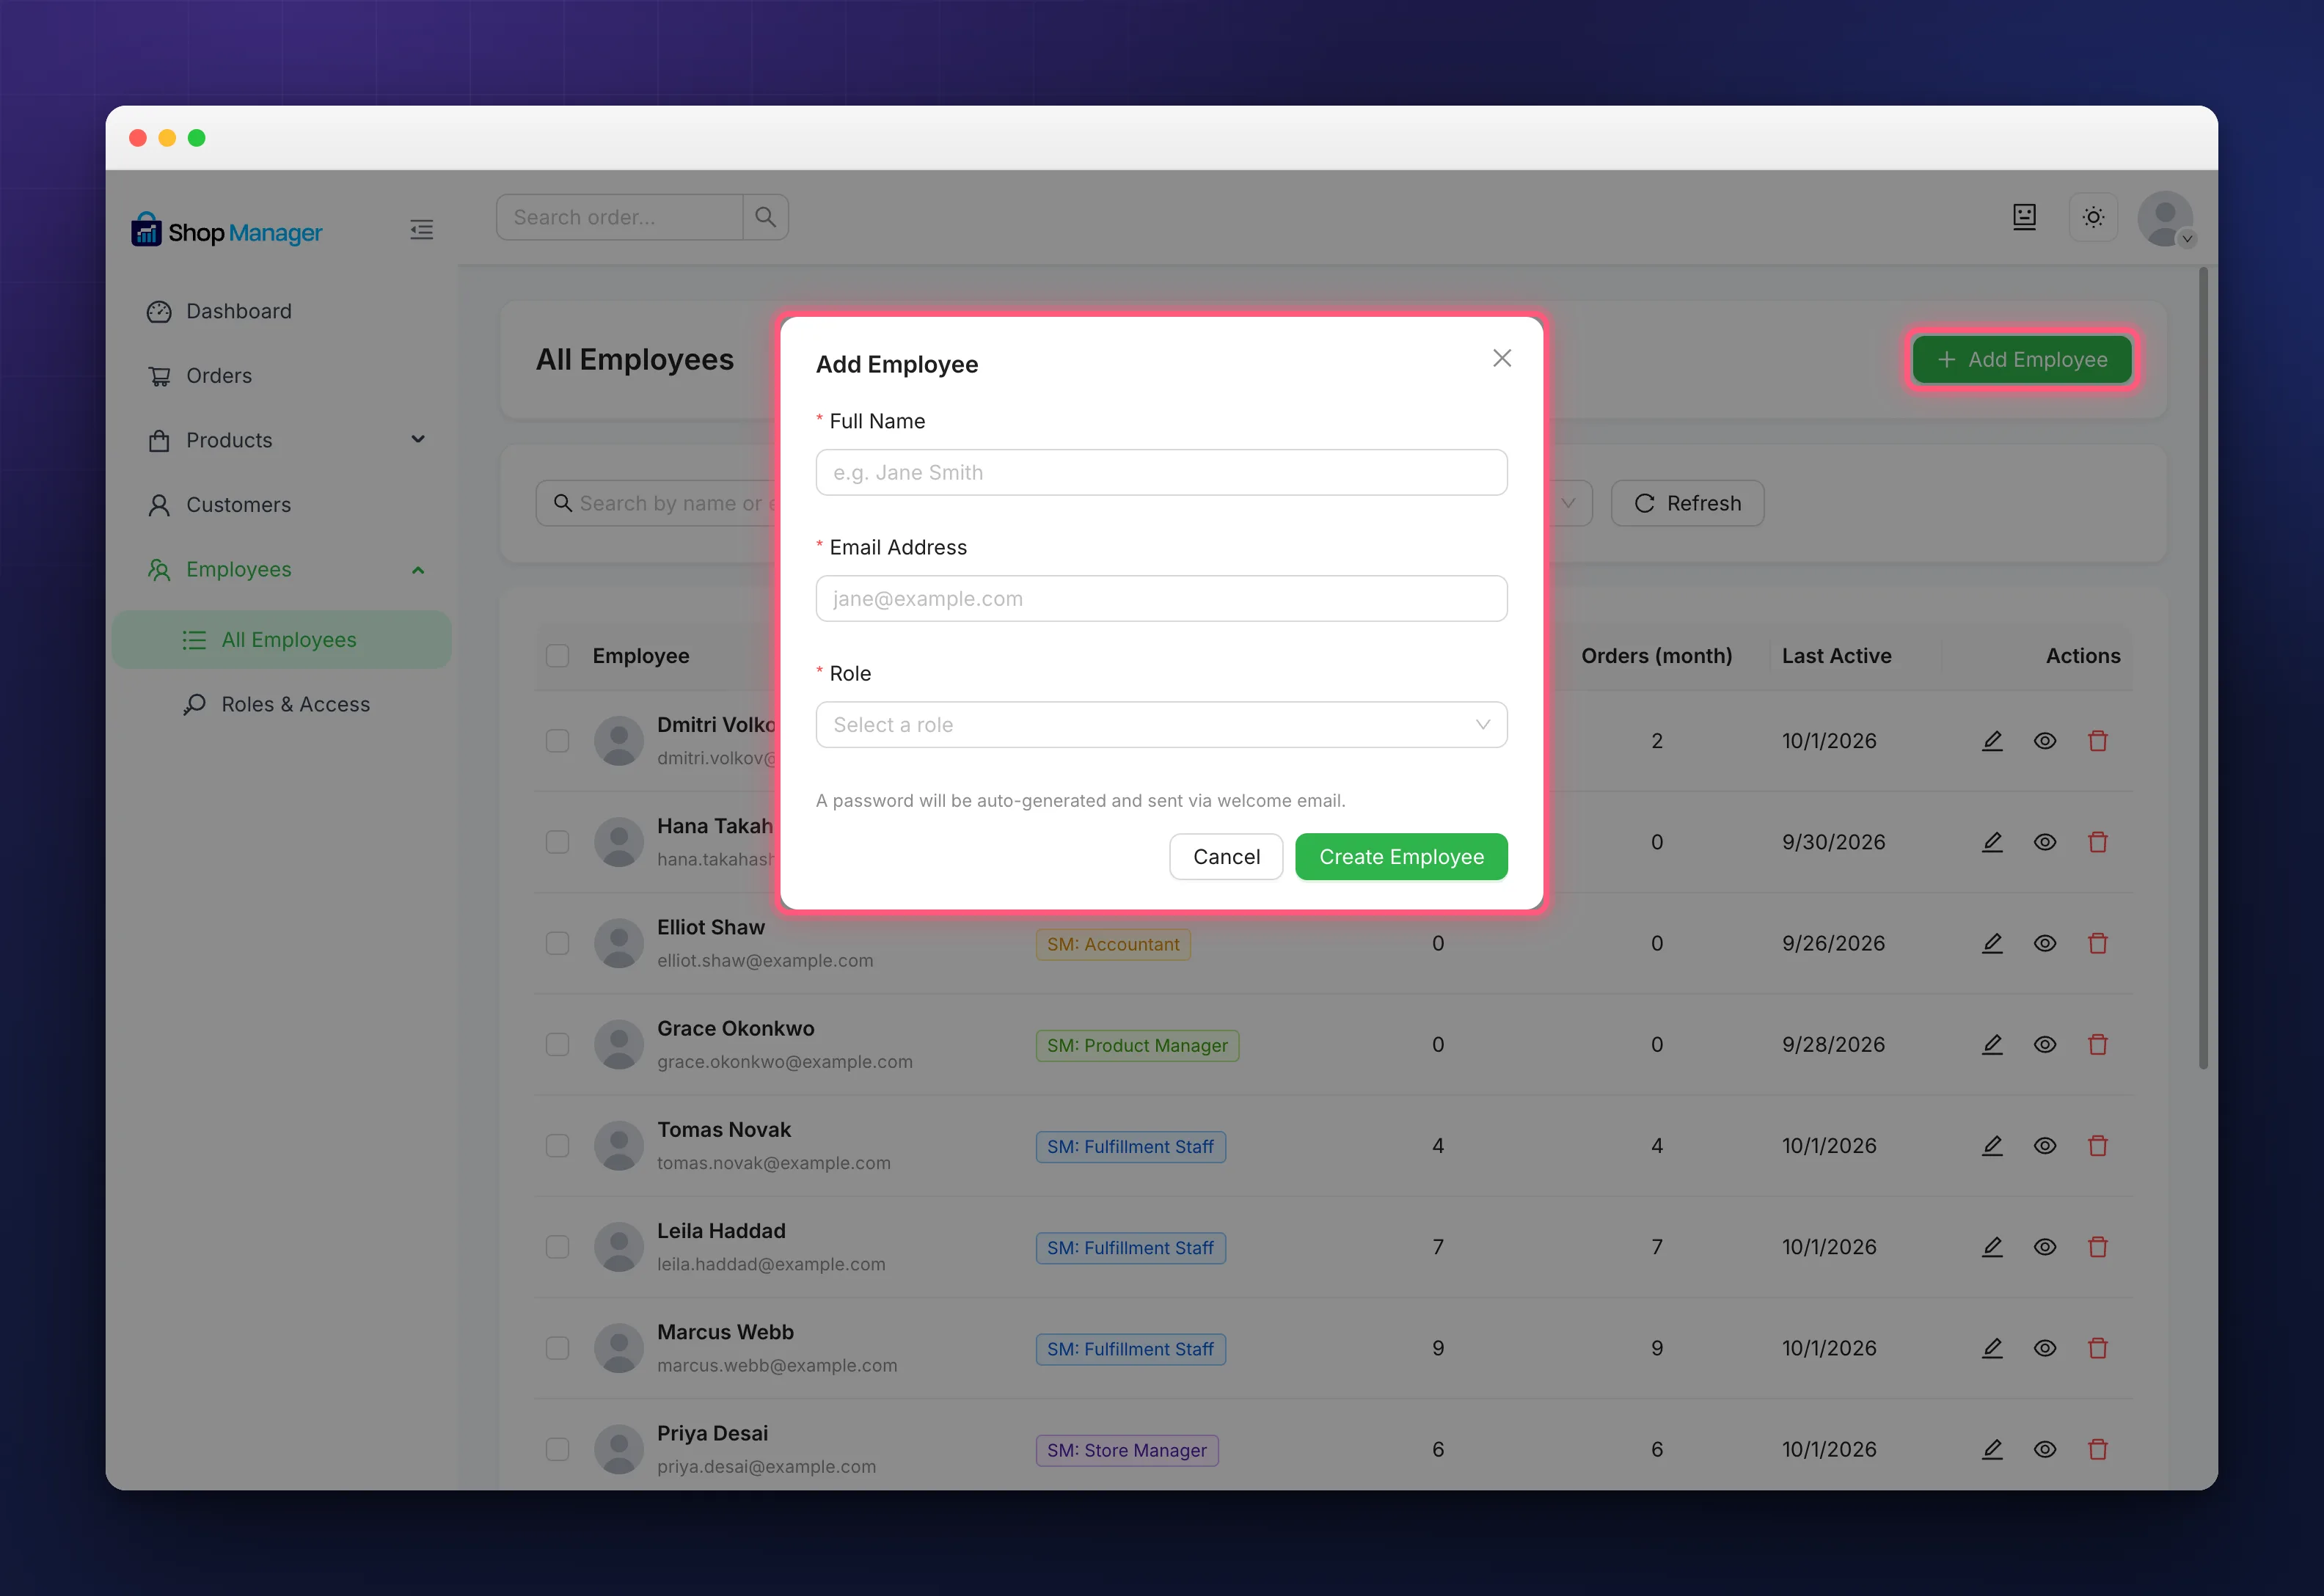
Task: Delete Leila Haddad trash icon
Action: 2098,1246
